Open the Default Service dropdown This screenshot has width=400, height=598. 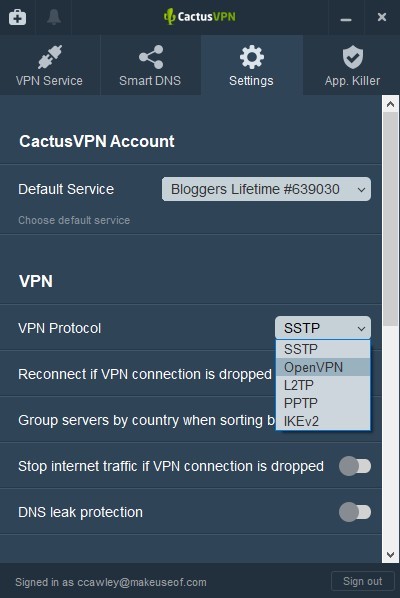[266, 189]
